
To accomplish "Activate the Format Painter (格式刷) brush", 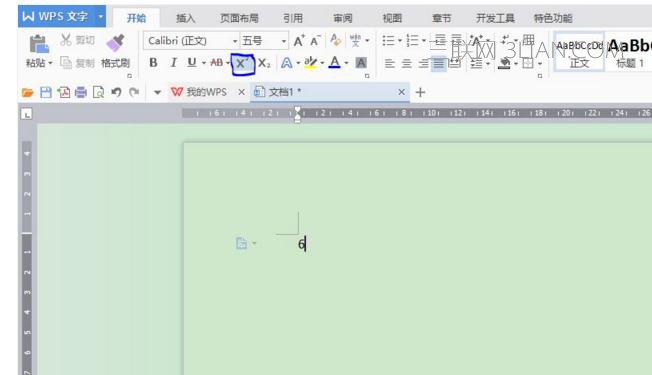I will click(115, 43).
